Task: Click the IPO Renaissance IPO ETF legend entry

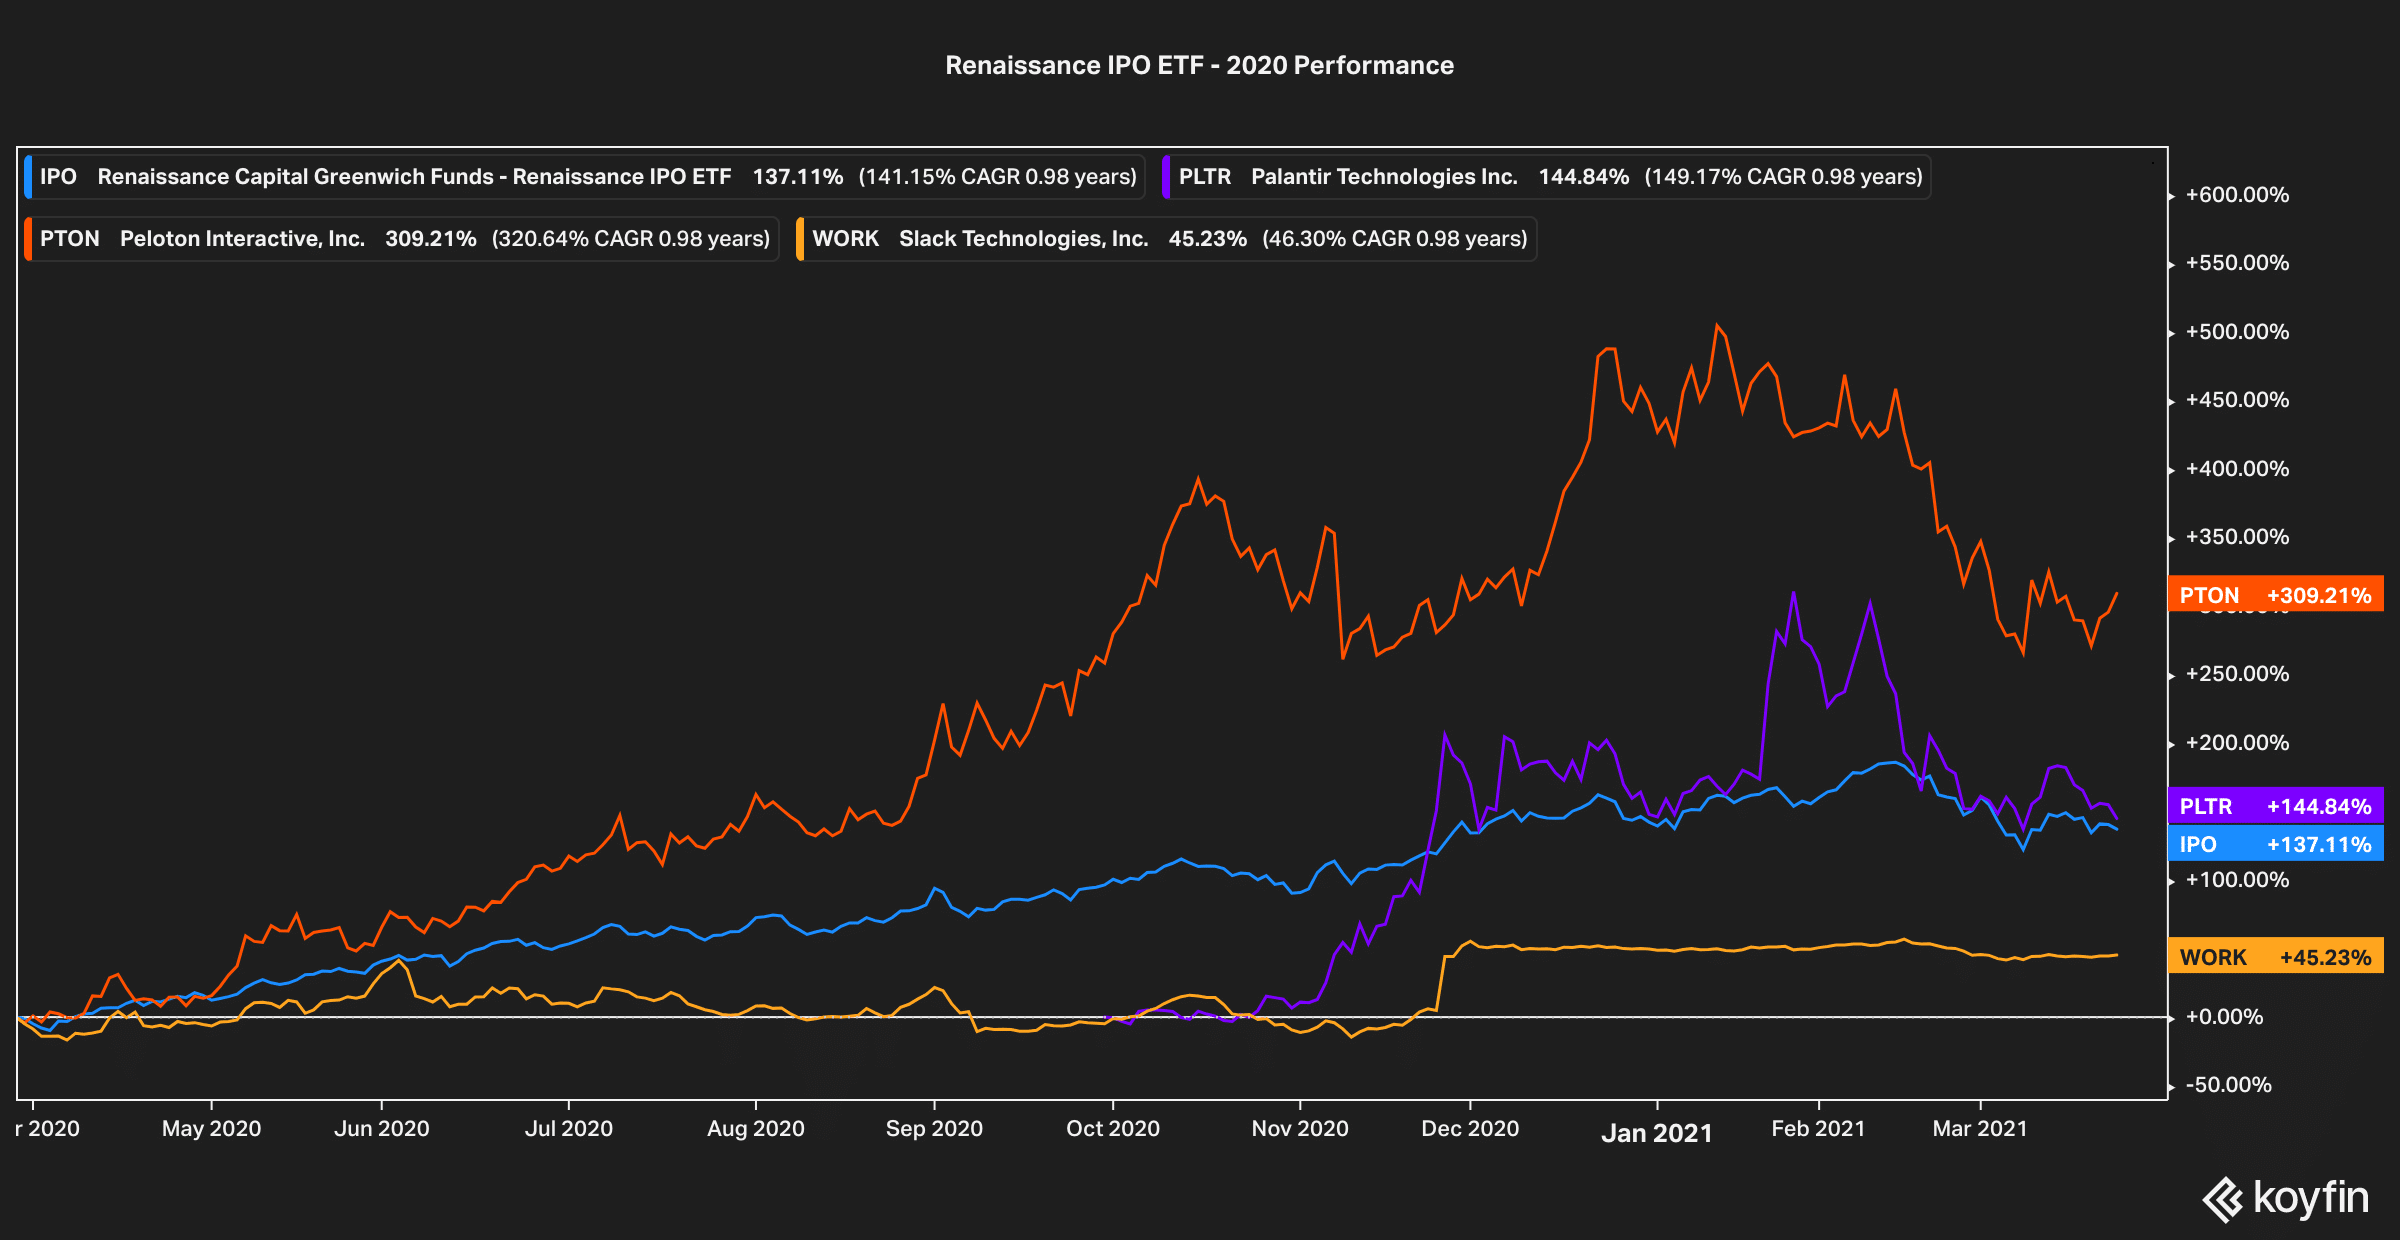Action: click(x=584, y=177)
